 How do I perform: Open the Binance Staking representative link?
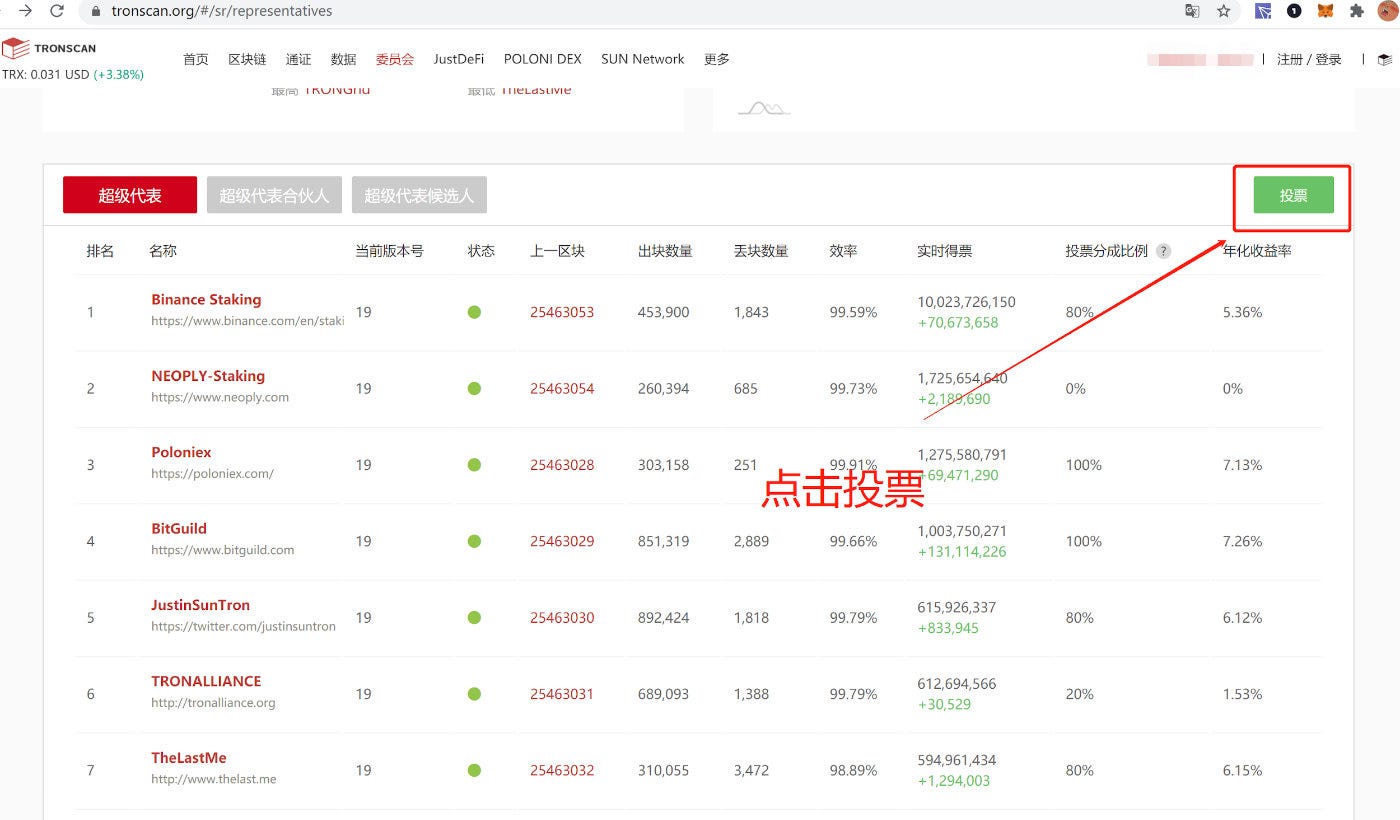click(x=206, y=299)
